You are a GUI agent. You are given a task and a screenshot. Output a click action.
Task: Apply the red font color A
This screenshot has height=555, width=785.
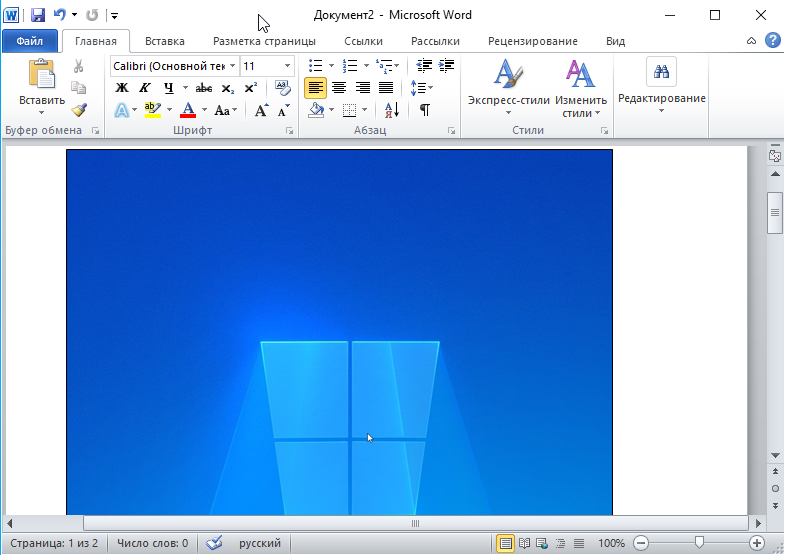coord(188,110)
